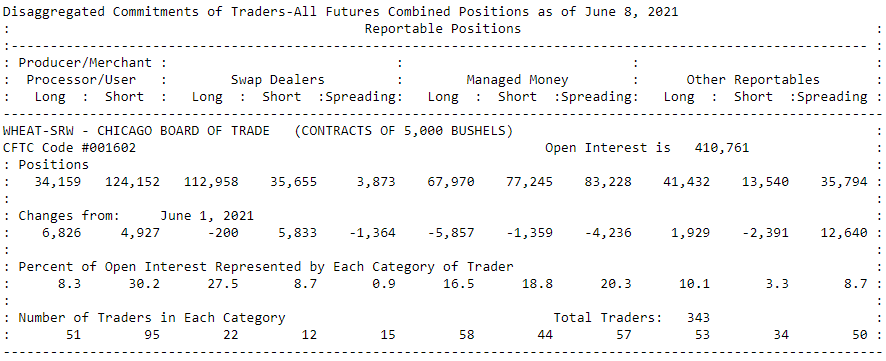886x361 pixels.
Task: Click the report title dated June 8, 2021
Action: coord(341,12)
